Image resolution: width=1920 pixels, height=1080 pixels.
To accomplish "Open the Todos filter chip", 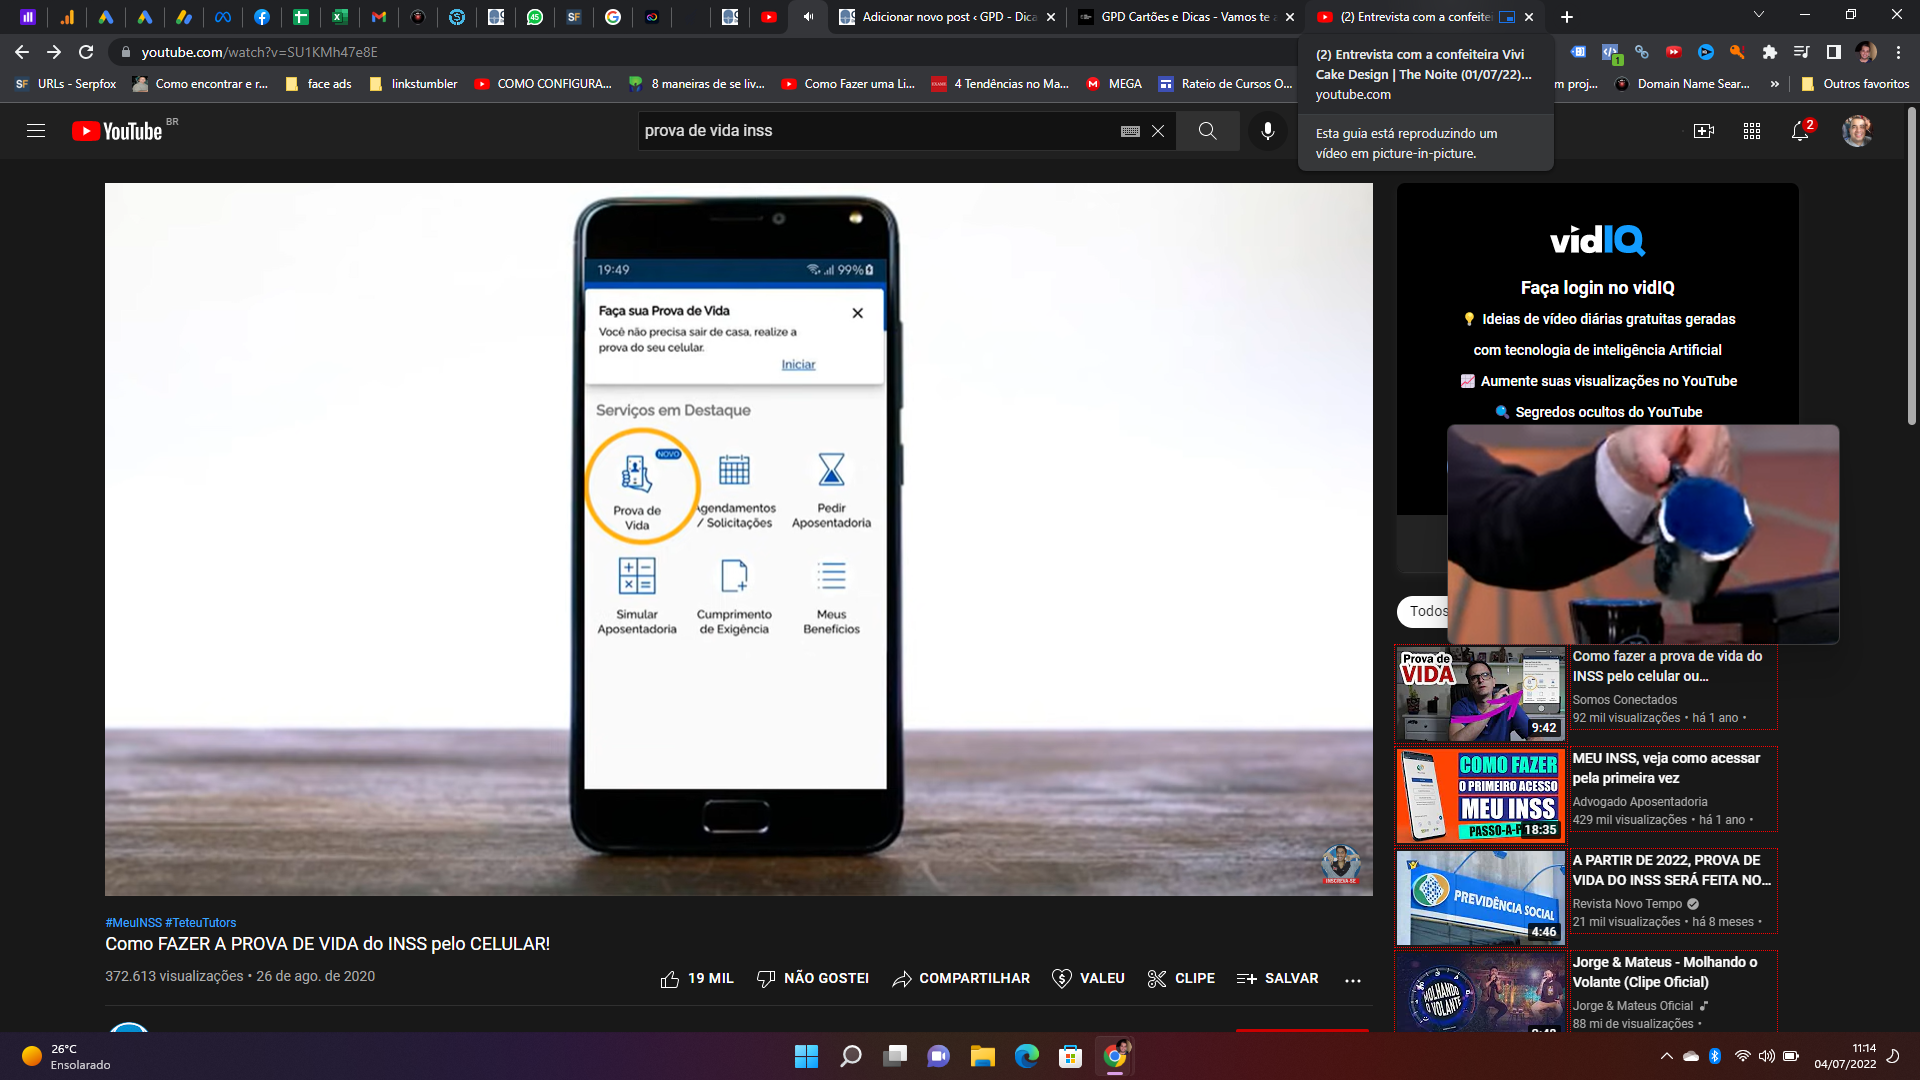I will coord(1424,611).
